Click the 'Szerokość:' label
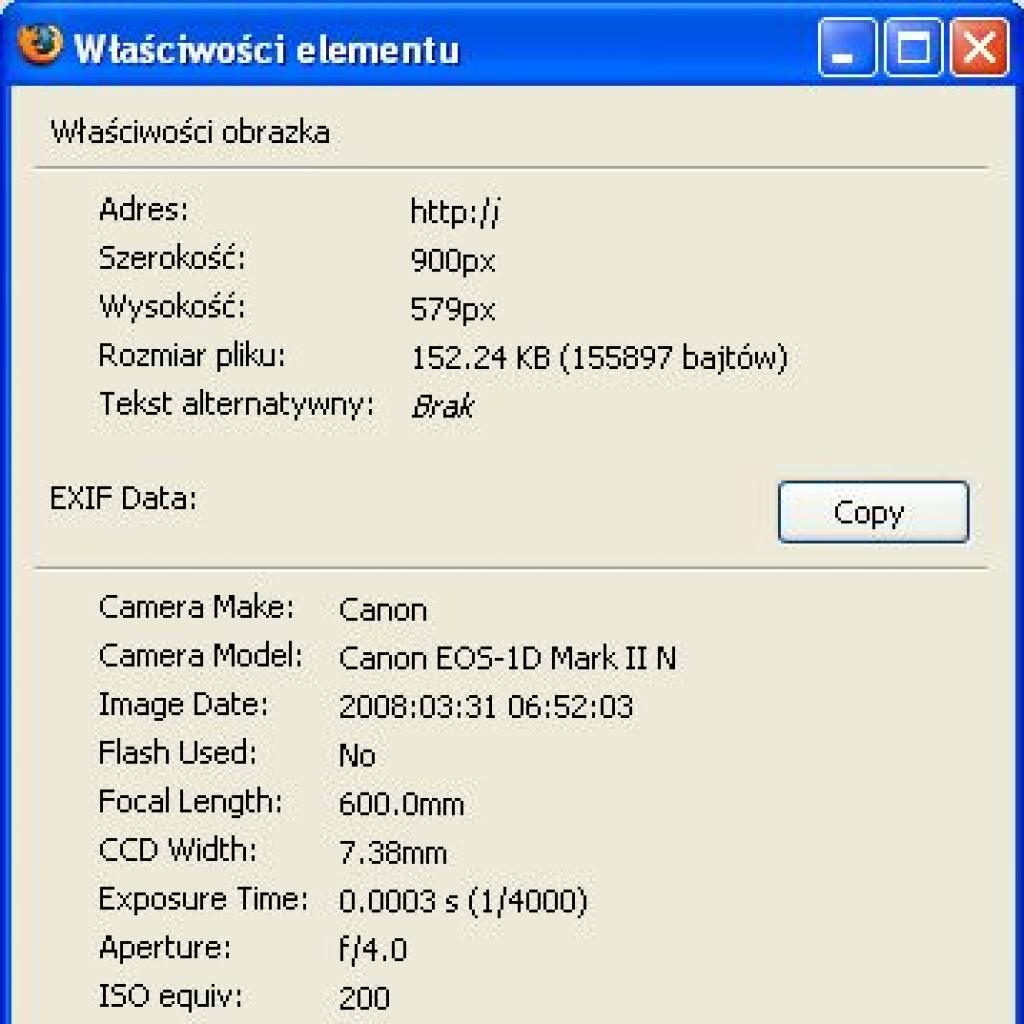 172,258
